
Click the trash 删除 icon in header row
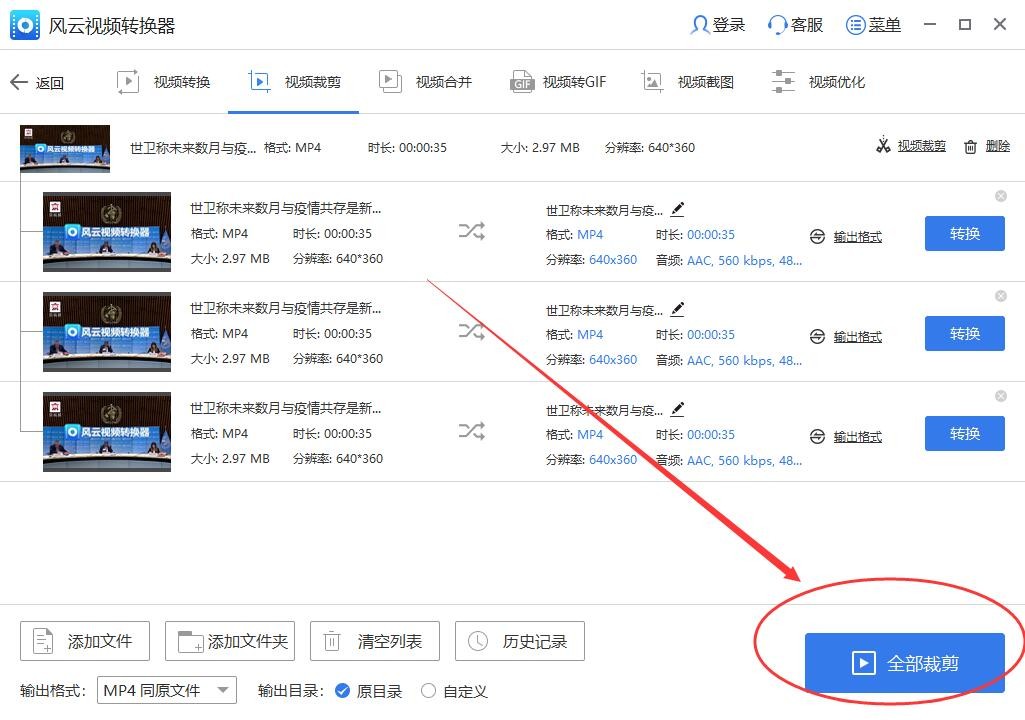(971, 146)
